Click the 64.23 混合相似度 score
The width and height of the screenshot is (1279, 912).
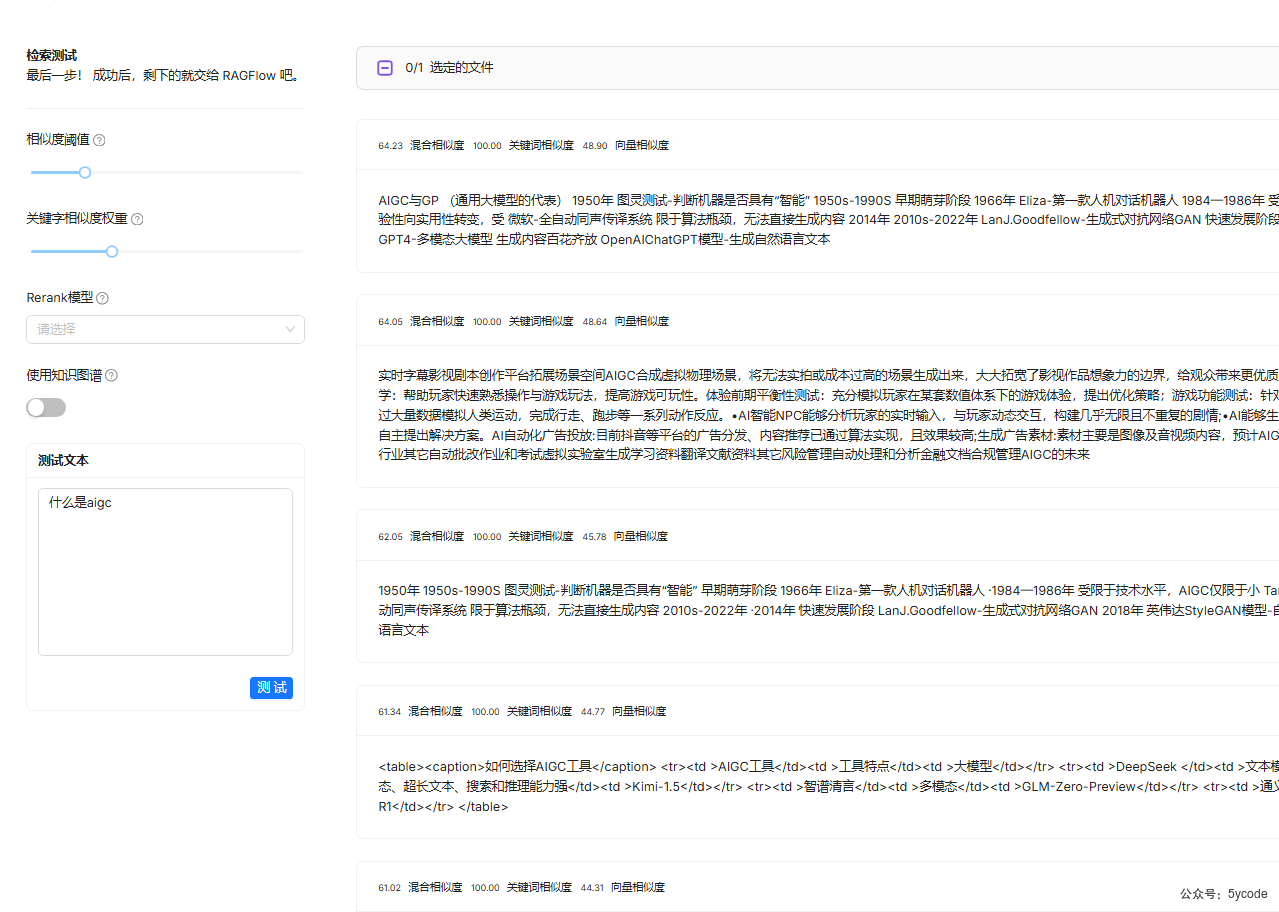[x=421, y=145]
